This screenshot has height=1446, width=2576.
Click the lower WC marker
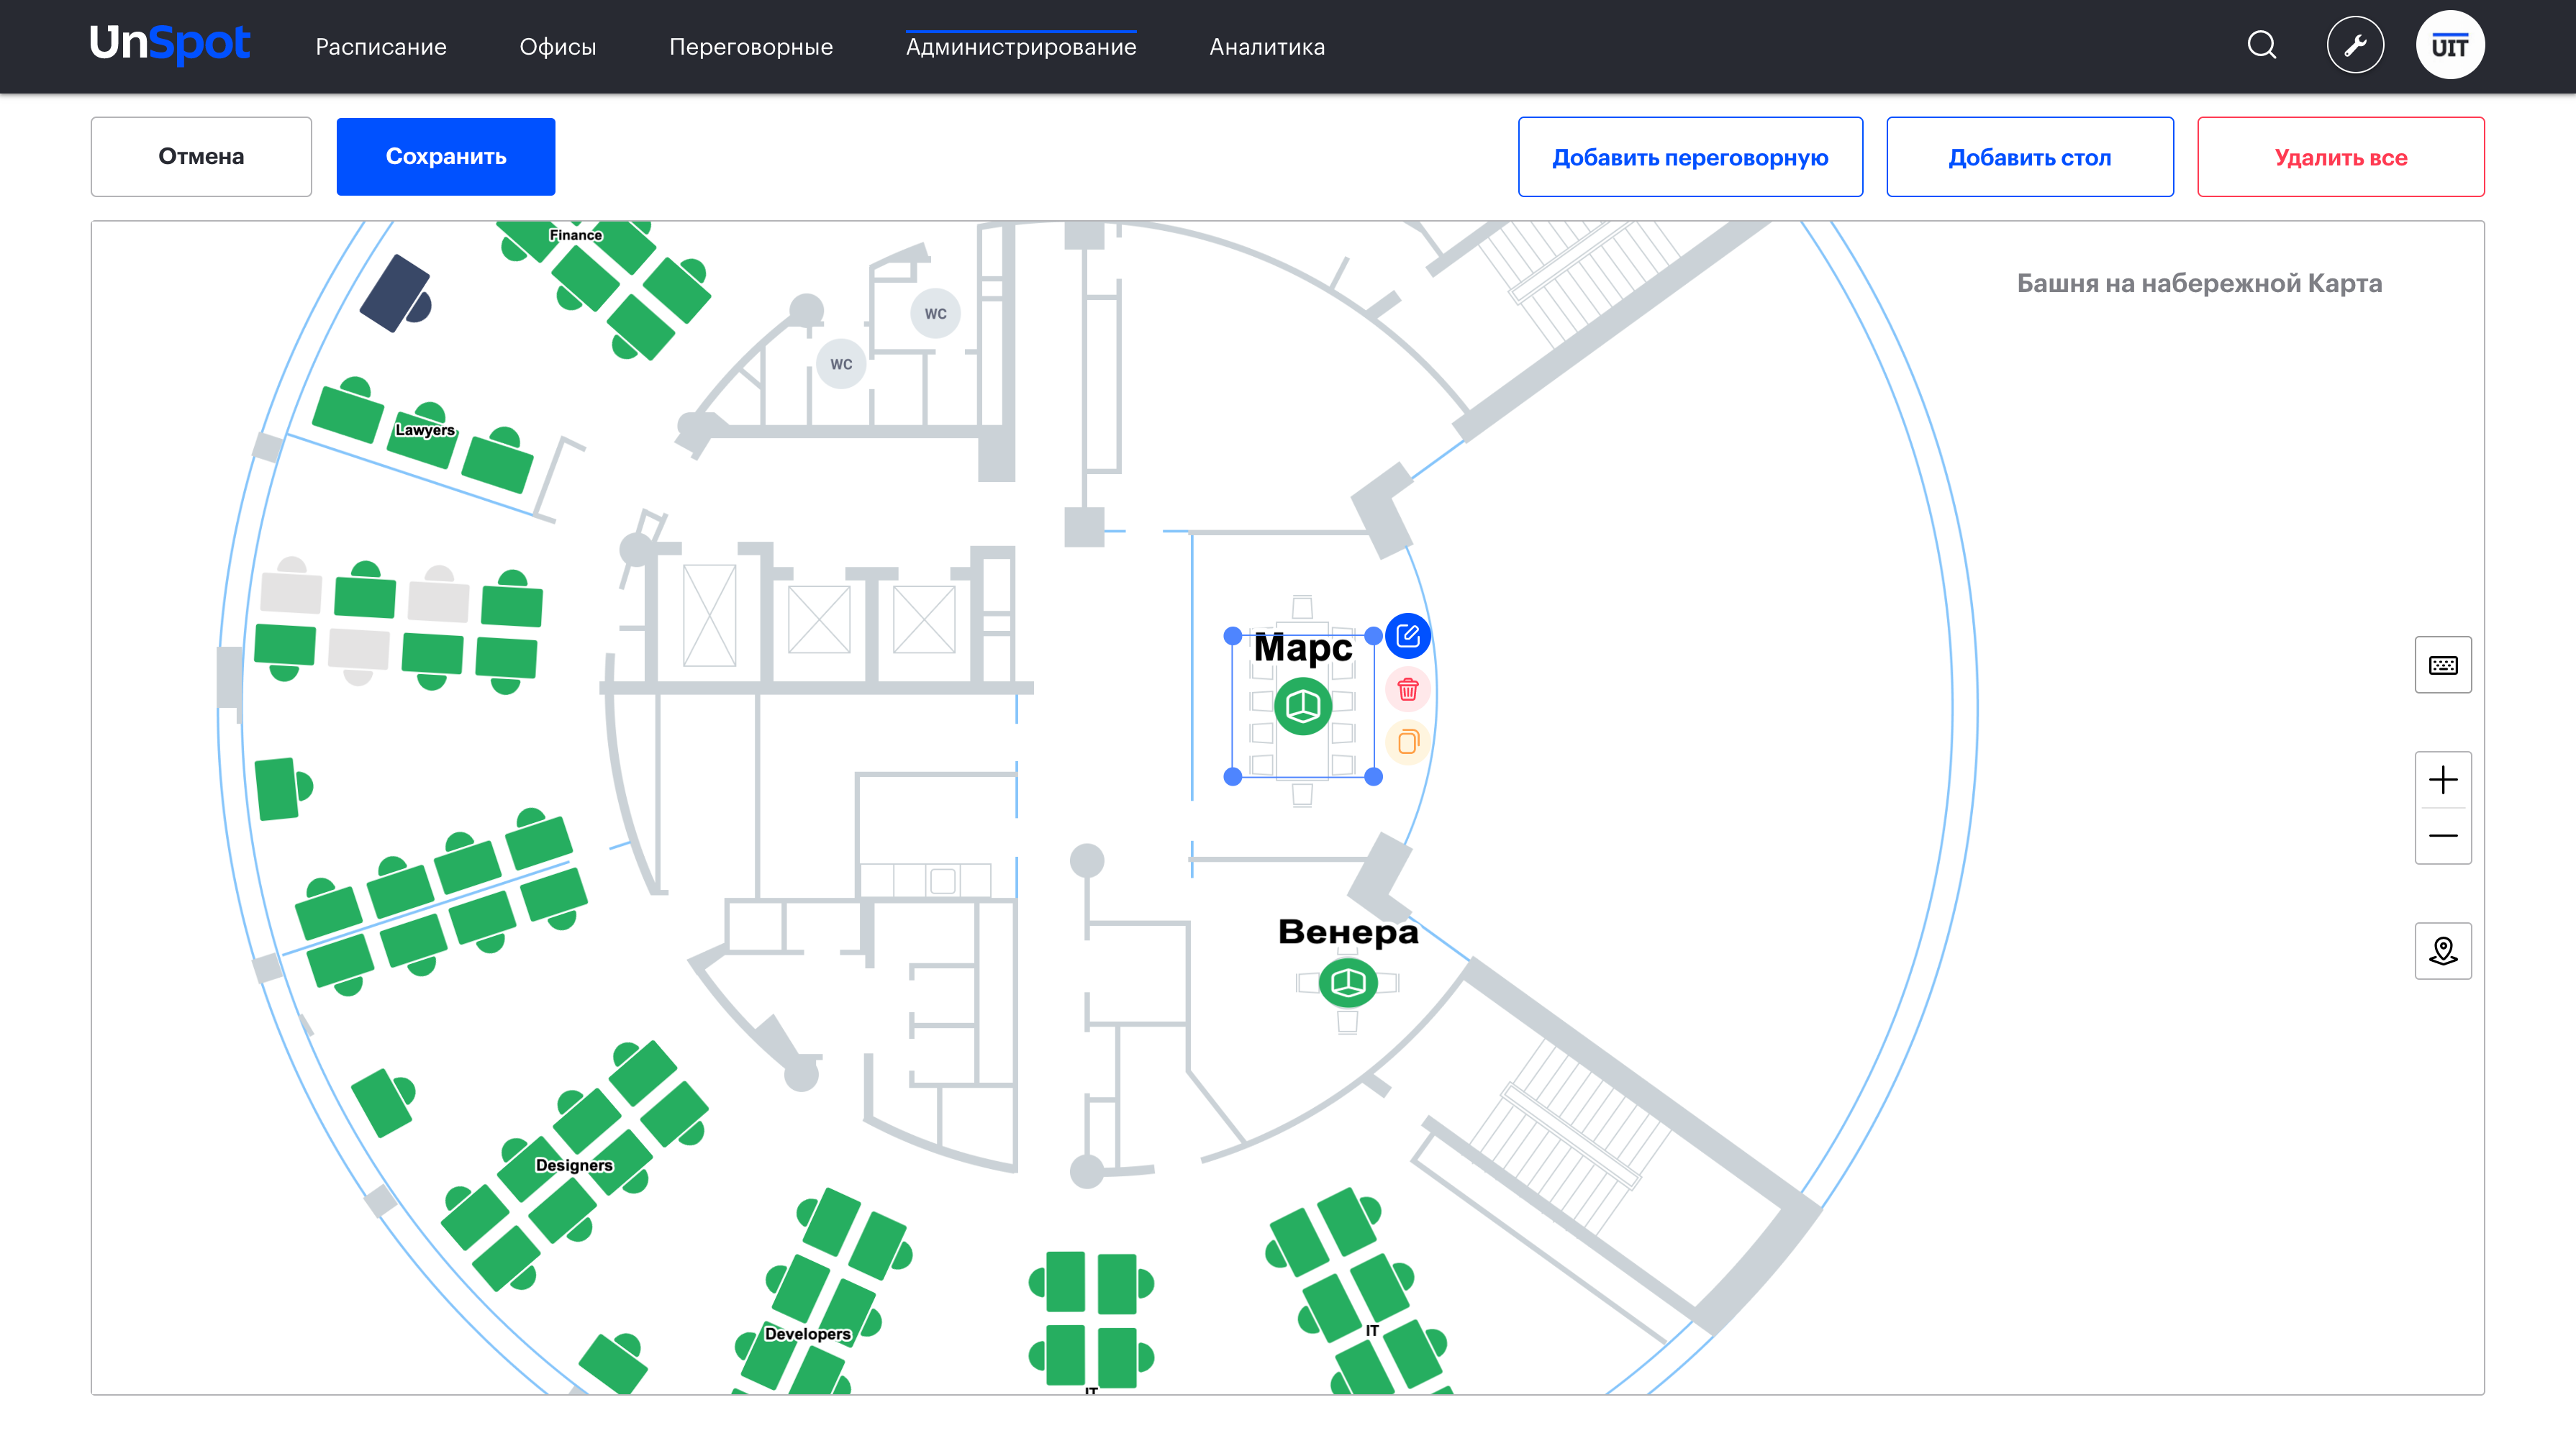click(841, 364)
